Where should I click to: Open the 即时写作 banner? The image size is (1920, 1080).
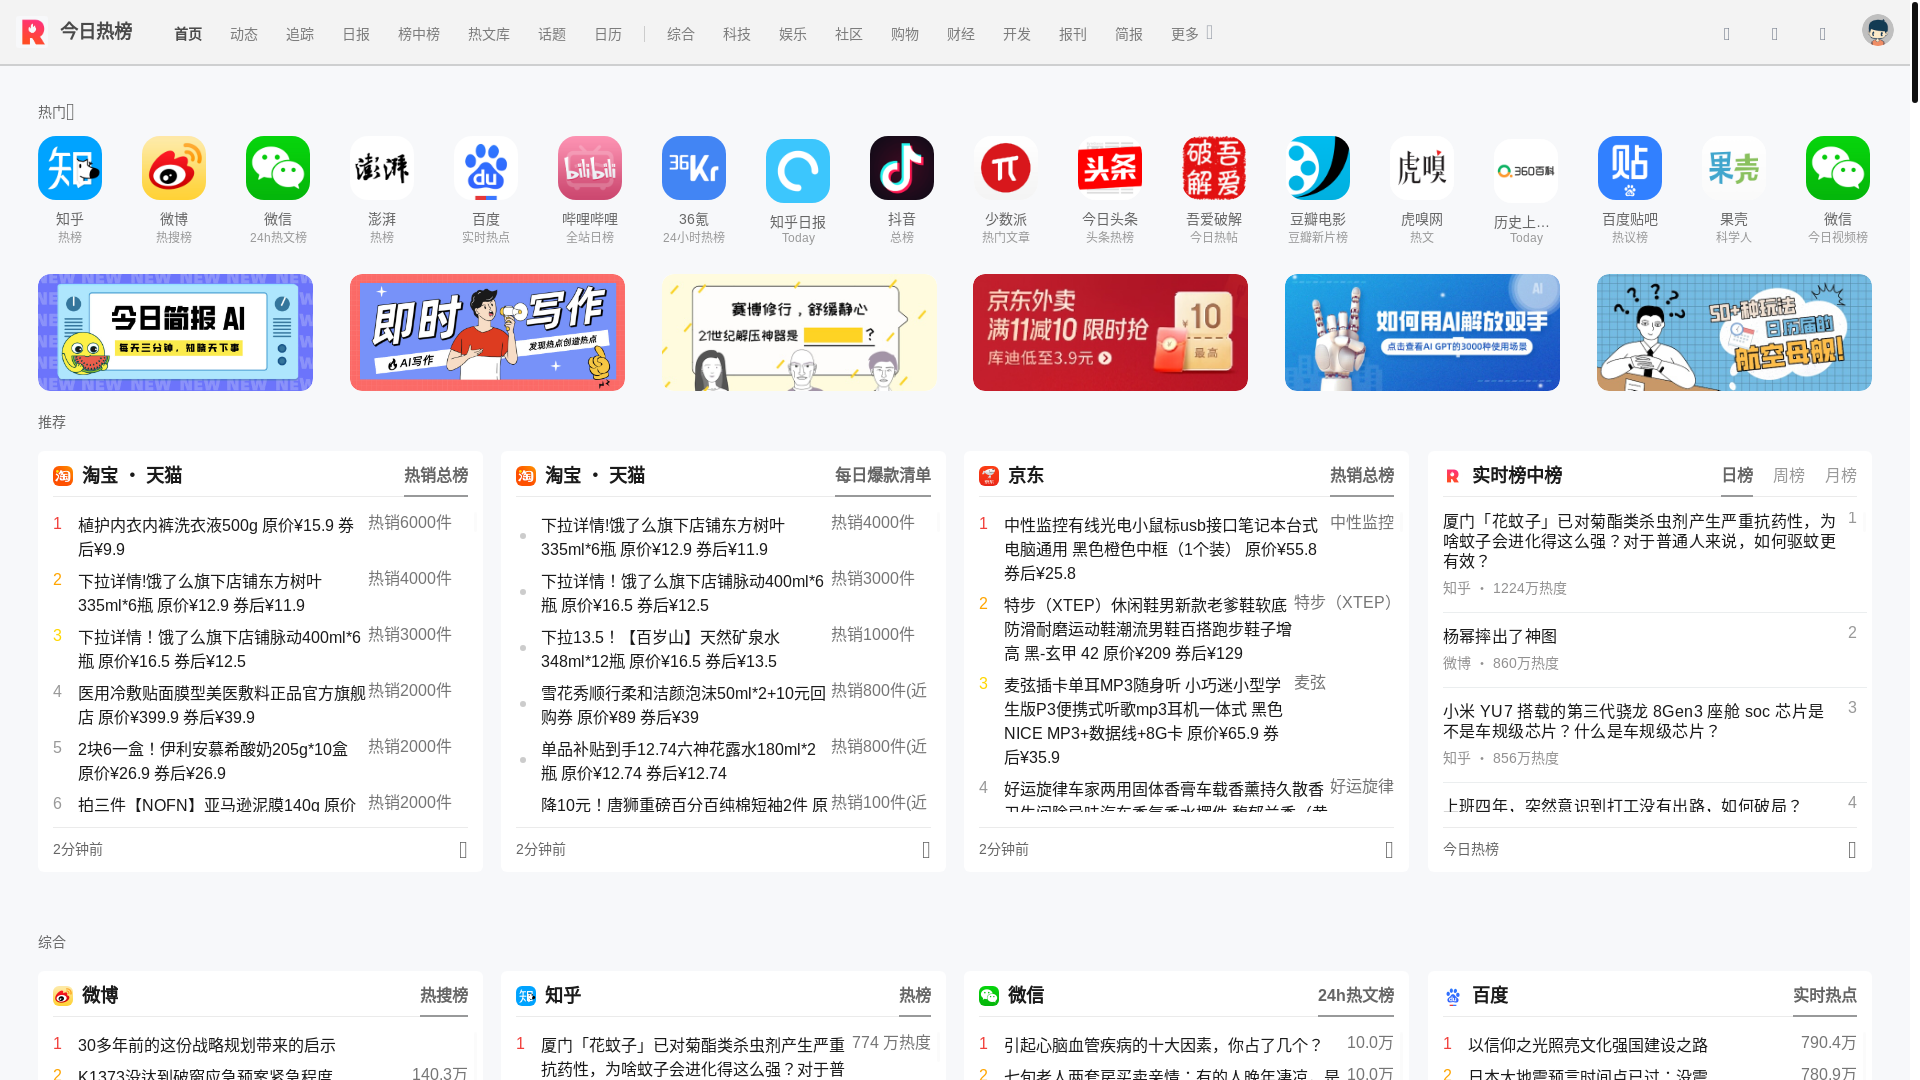pos(487,332)
